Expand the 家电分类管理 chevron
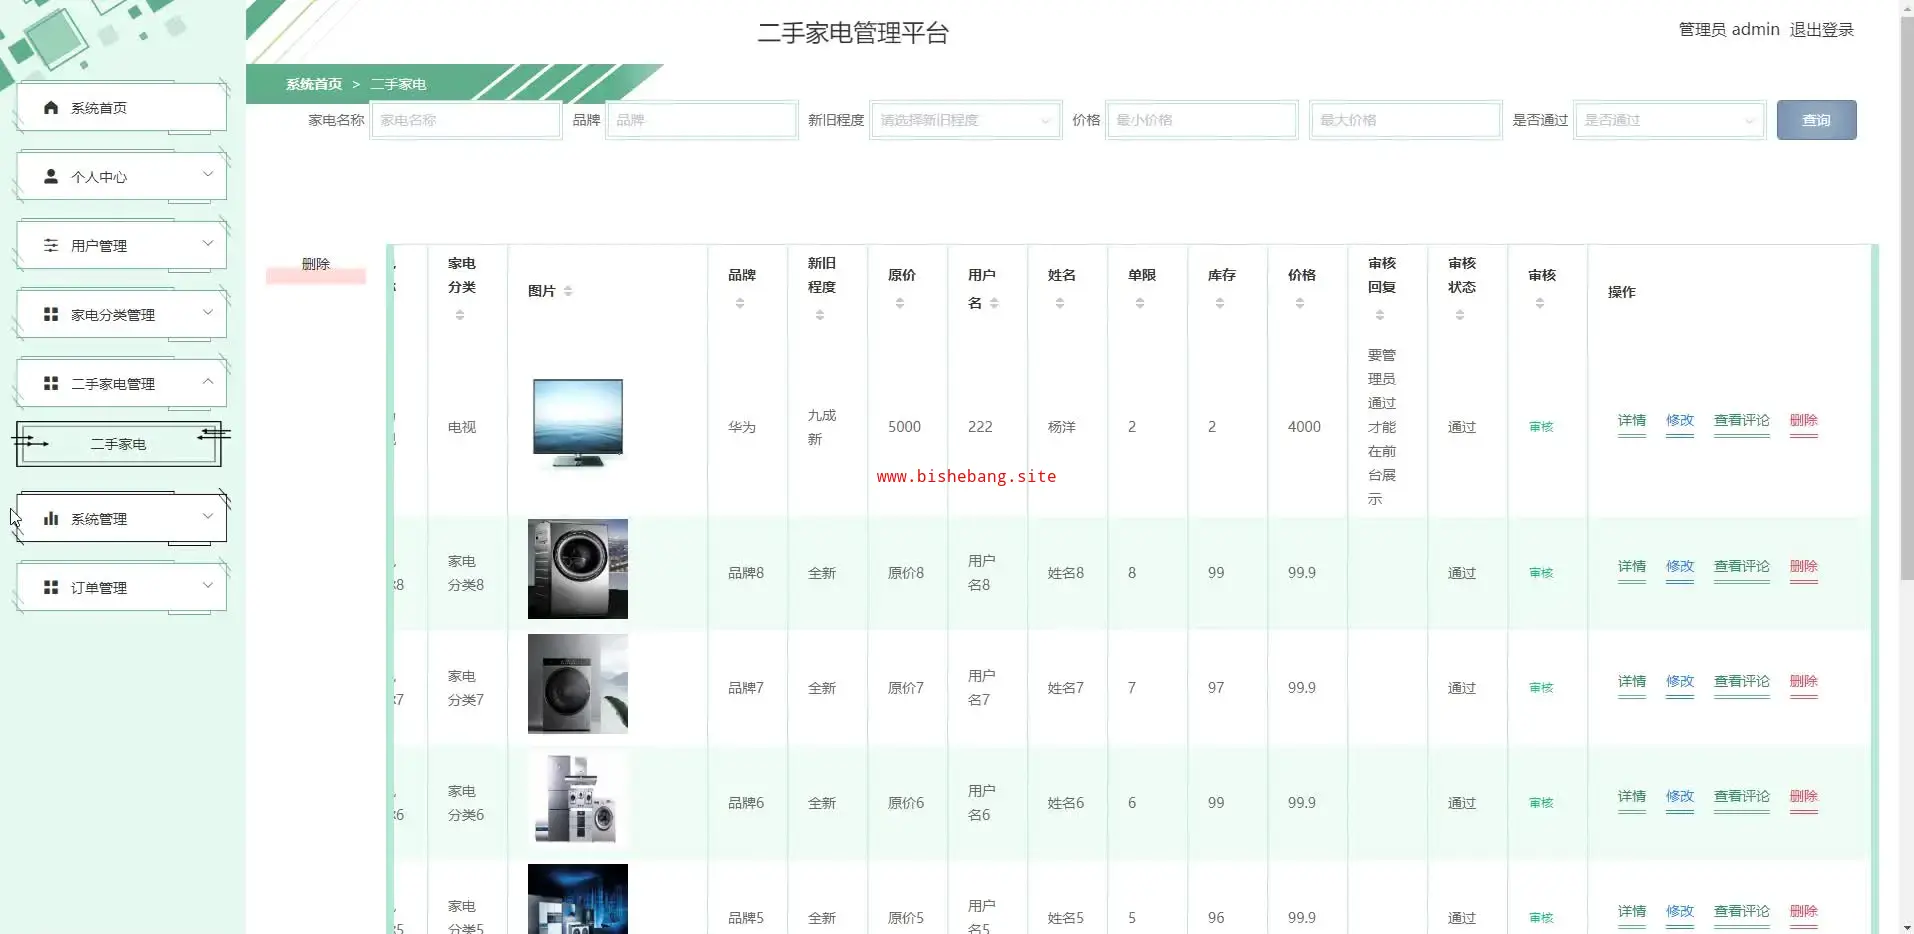Image resolution: width=1914 pixels, height=934 pixels. pyautogui.click(x=208, y=312)
